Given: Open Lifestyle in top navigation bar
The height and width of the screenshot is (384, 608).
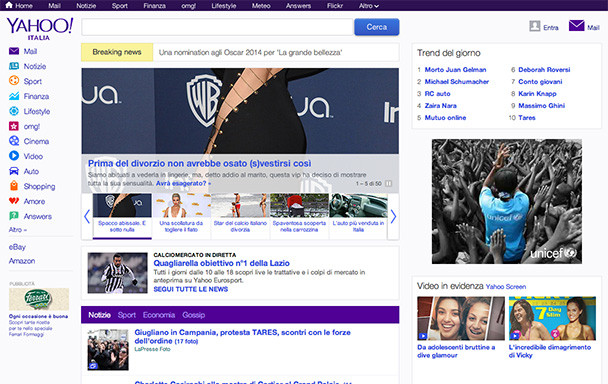Looking at the screenshot, I should click(224, 6).
